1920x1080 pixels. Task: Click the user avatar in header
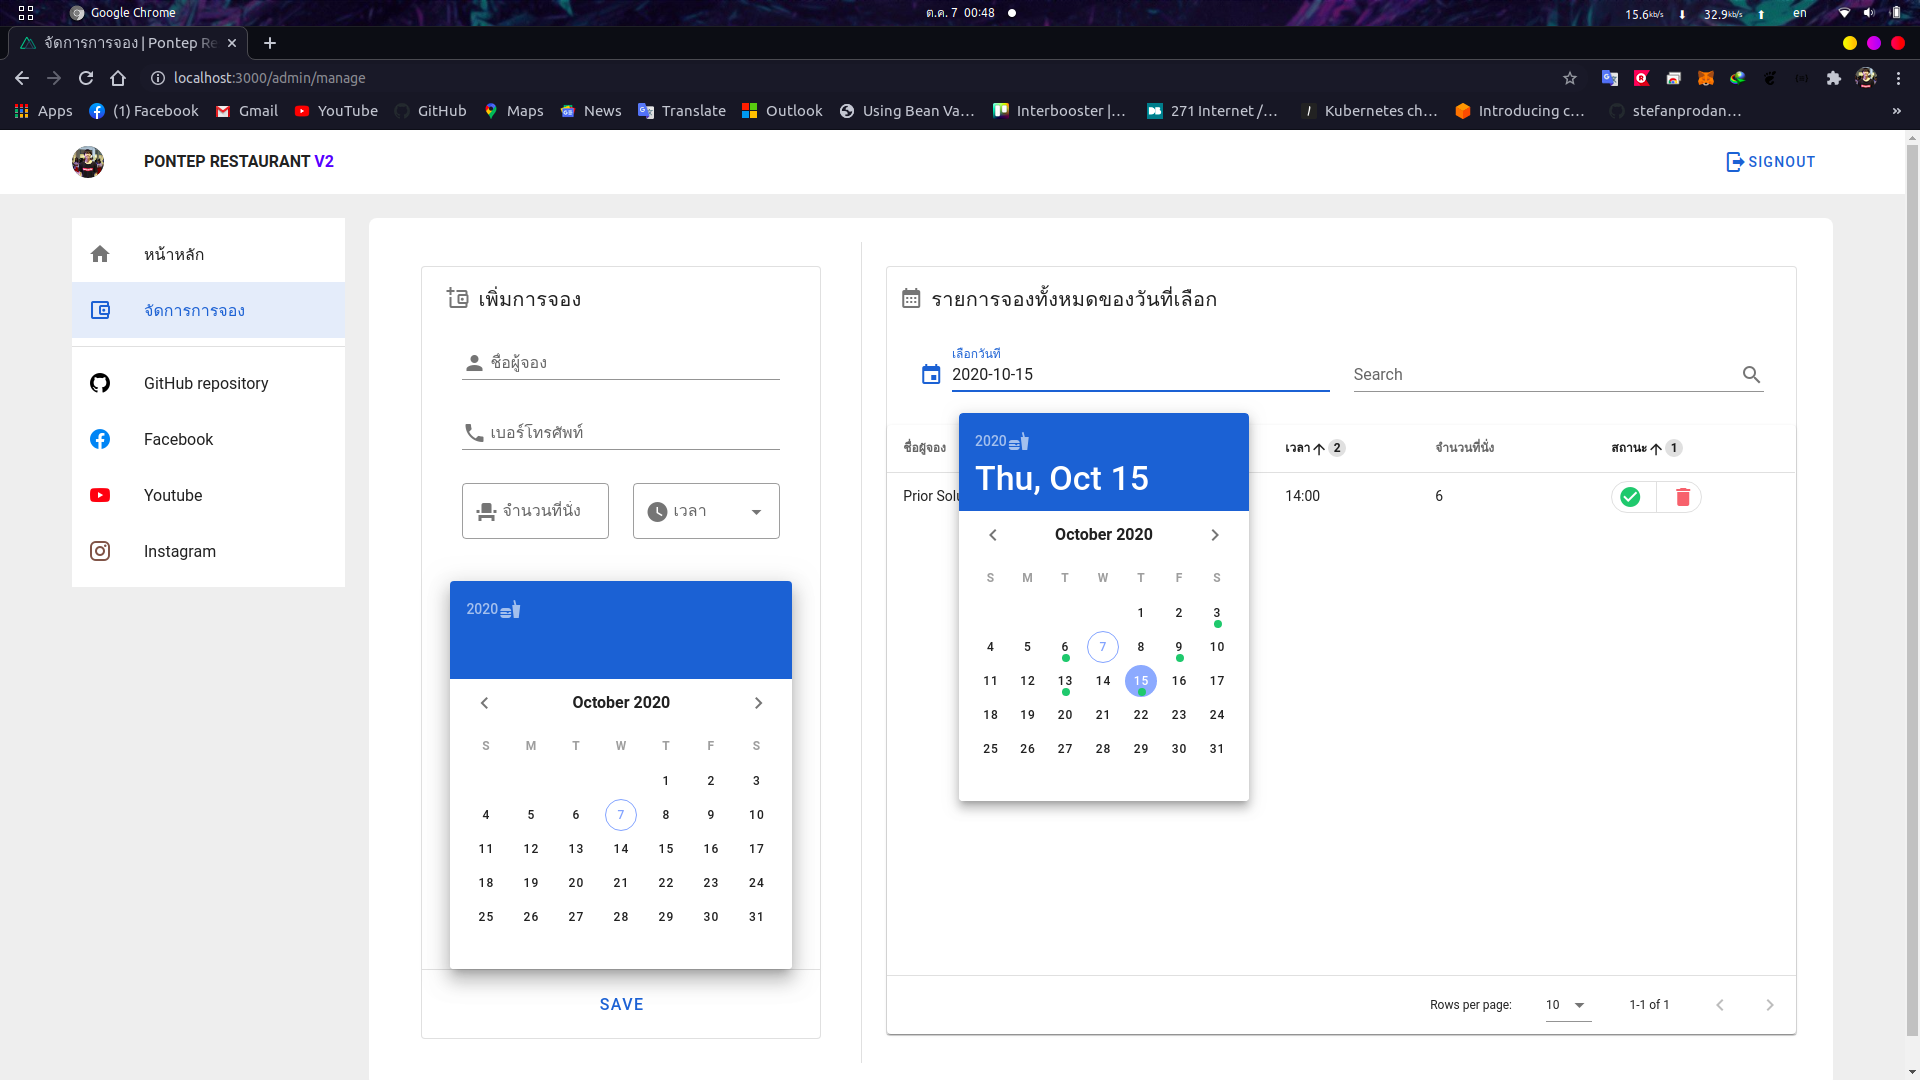(88, 161)
